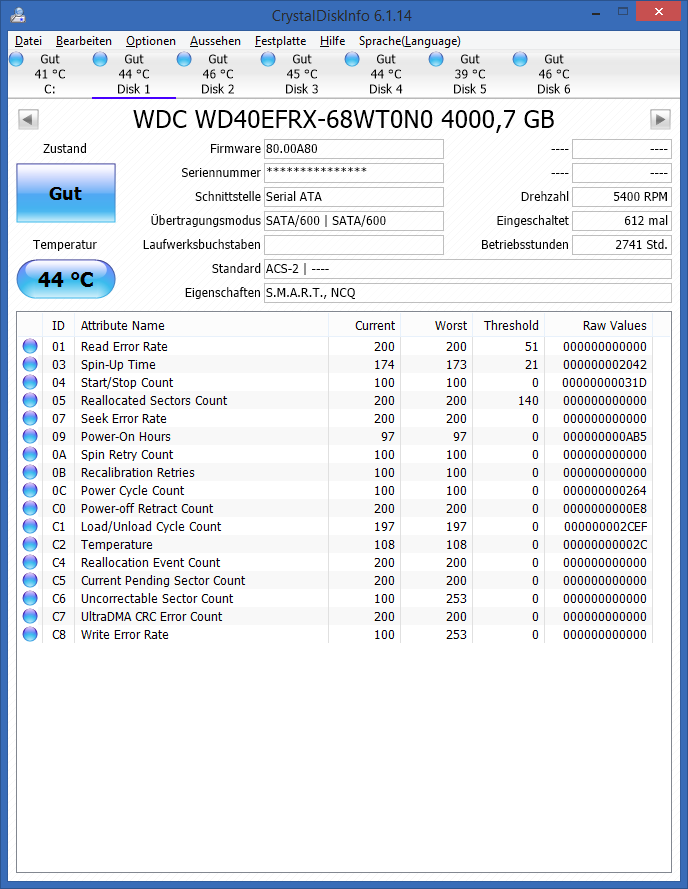Open the Hilfe menu
Screen dimensions: 688x889
(332, 41)
